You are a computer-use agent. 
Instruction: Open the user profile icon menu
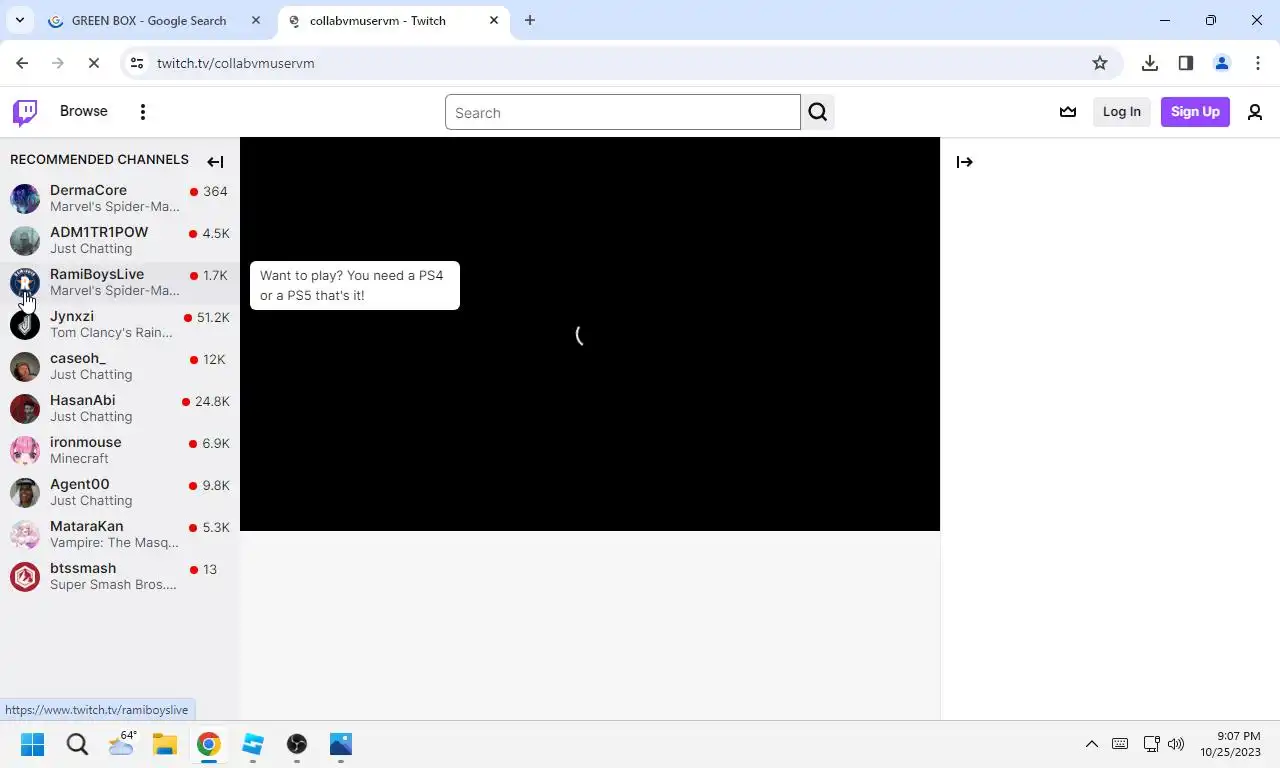1255,112
